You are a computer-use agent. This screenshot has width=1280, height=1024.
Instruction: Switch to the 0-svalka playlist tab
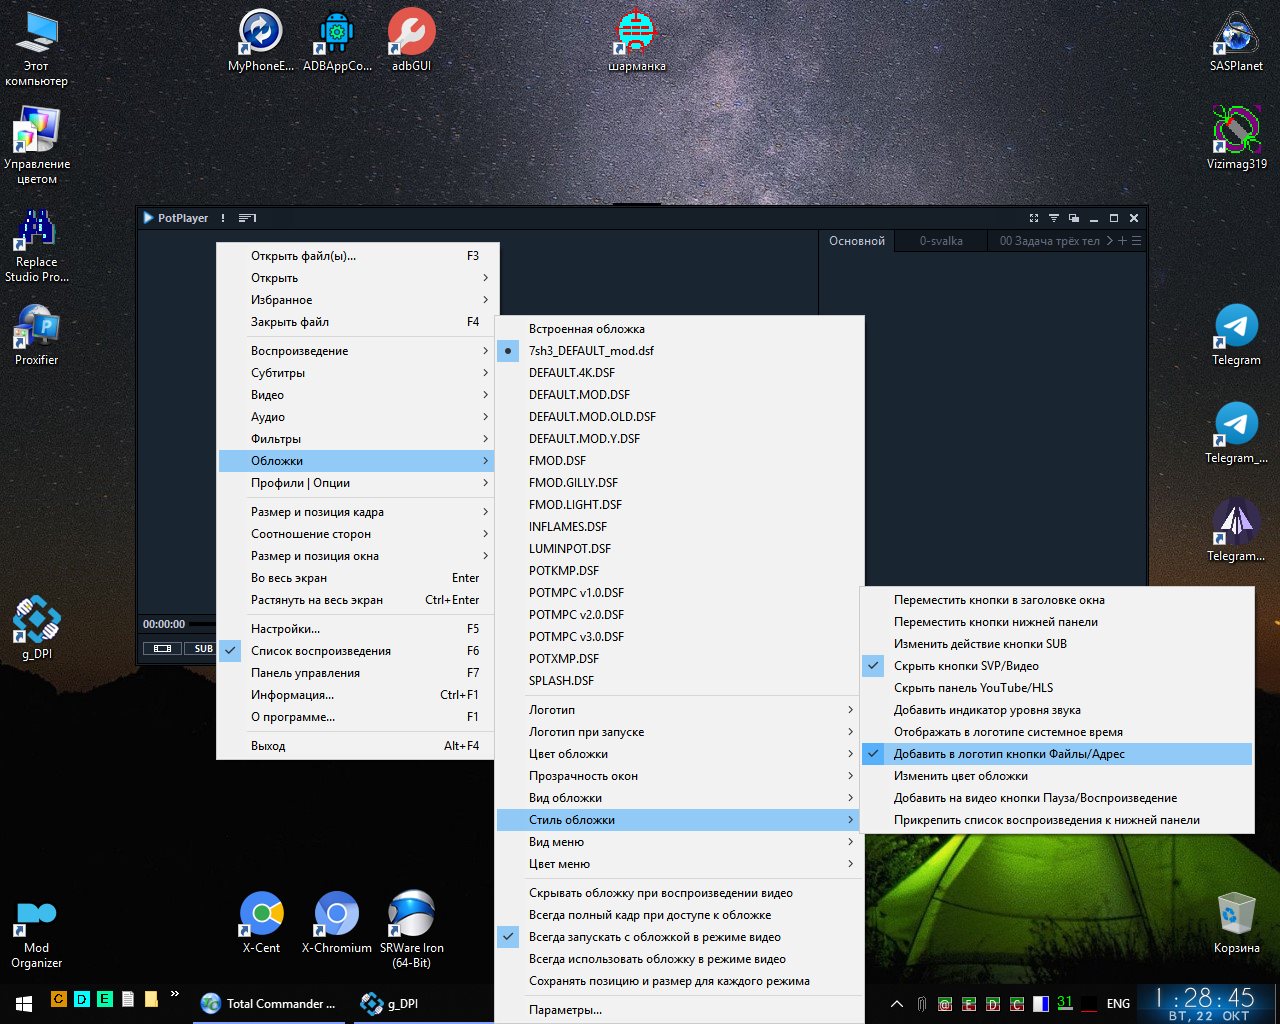pyautogui.click(x=941, y=241)
